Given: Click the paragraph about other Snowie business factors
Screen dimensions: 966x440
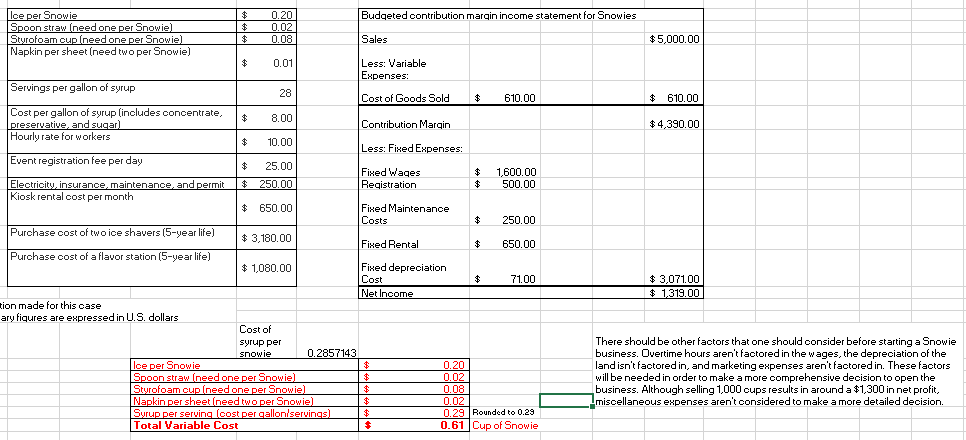Looking at the screenshot, I should 776,371.
